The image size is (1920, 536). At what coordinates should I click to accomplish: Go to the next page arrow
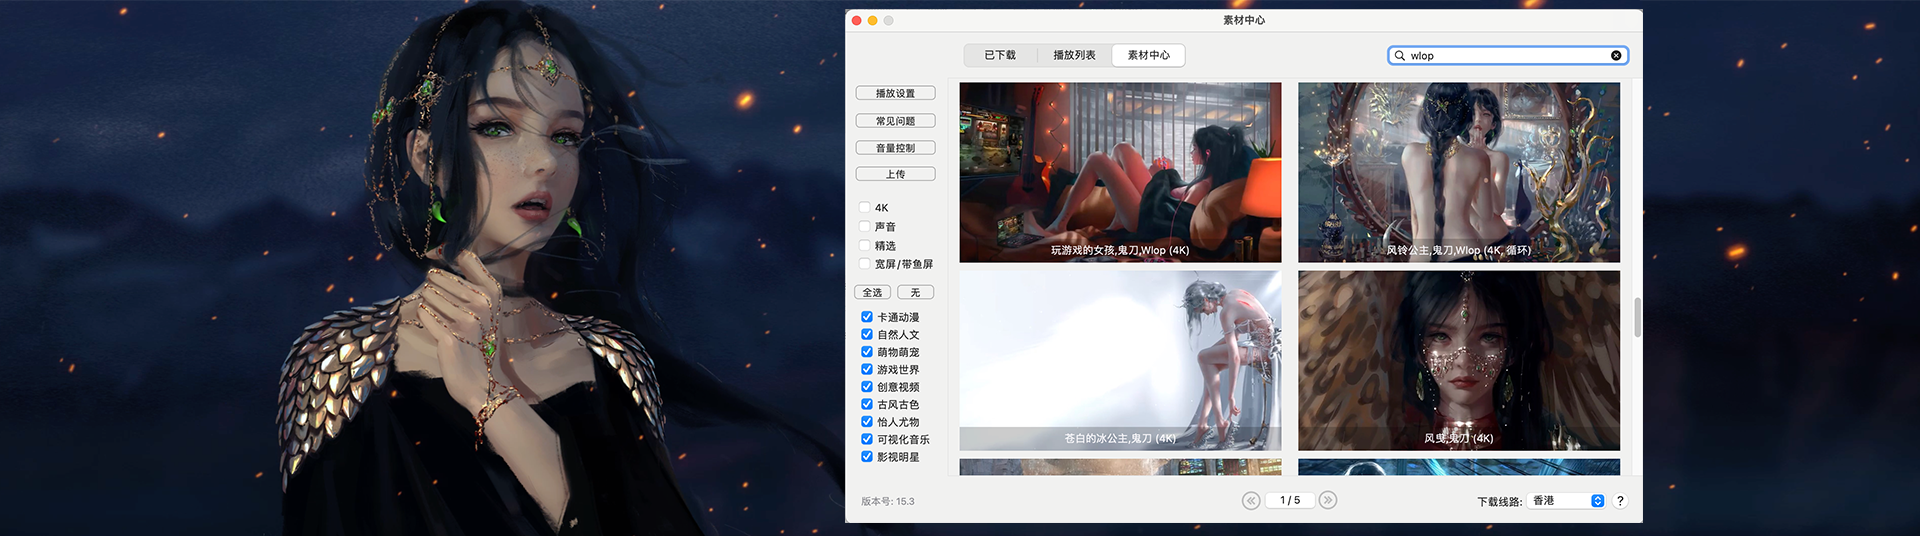(1328, 500)
